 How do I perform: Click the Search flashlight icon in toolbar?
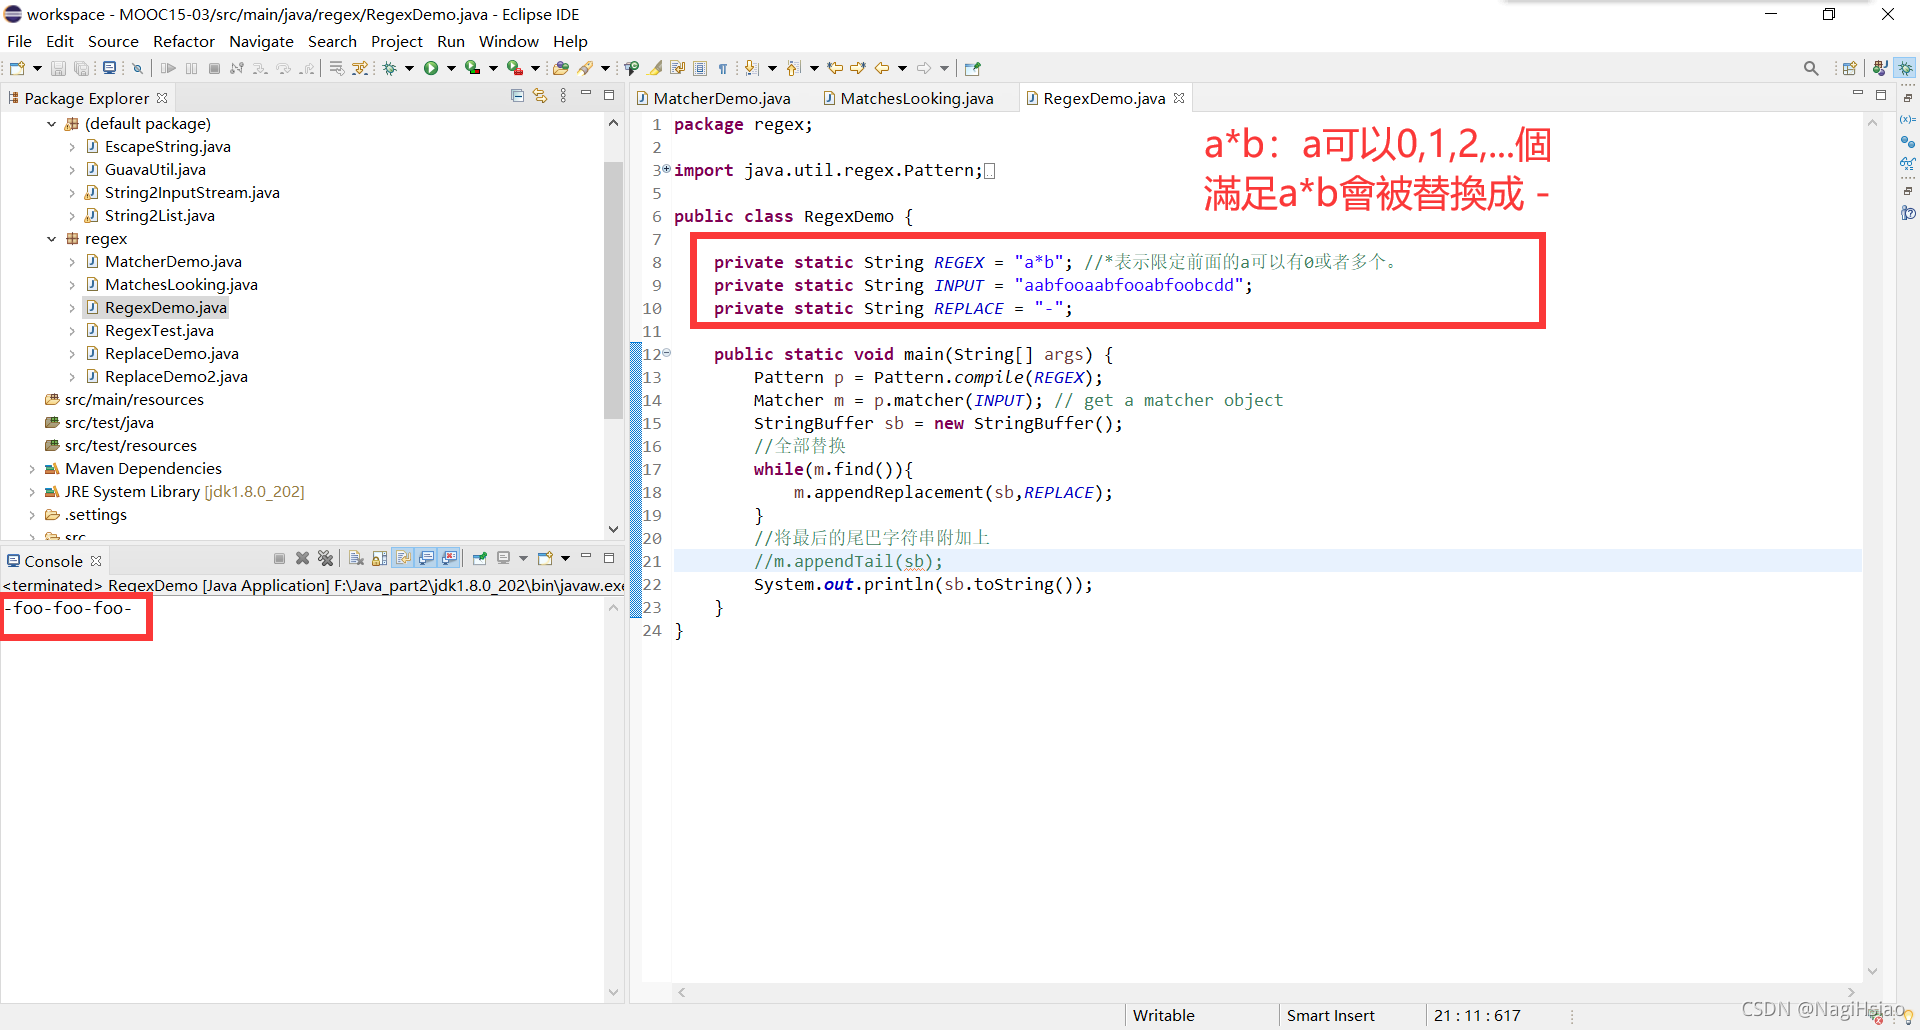coord(585,68)
